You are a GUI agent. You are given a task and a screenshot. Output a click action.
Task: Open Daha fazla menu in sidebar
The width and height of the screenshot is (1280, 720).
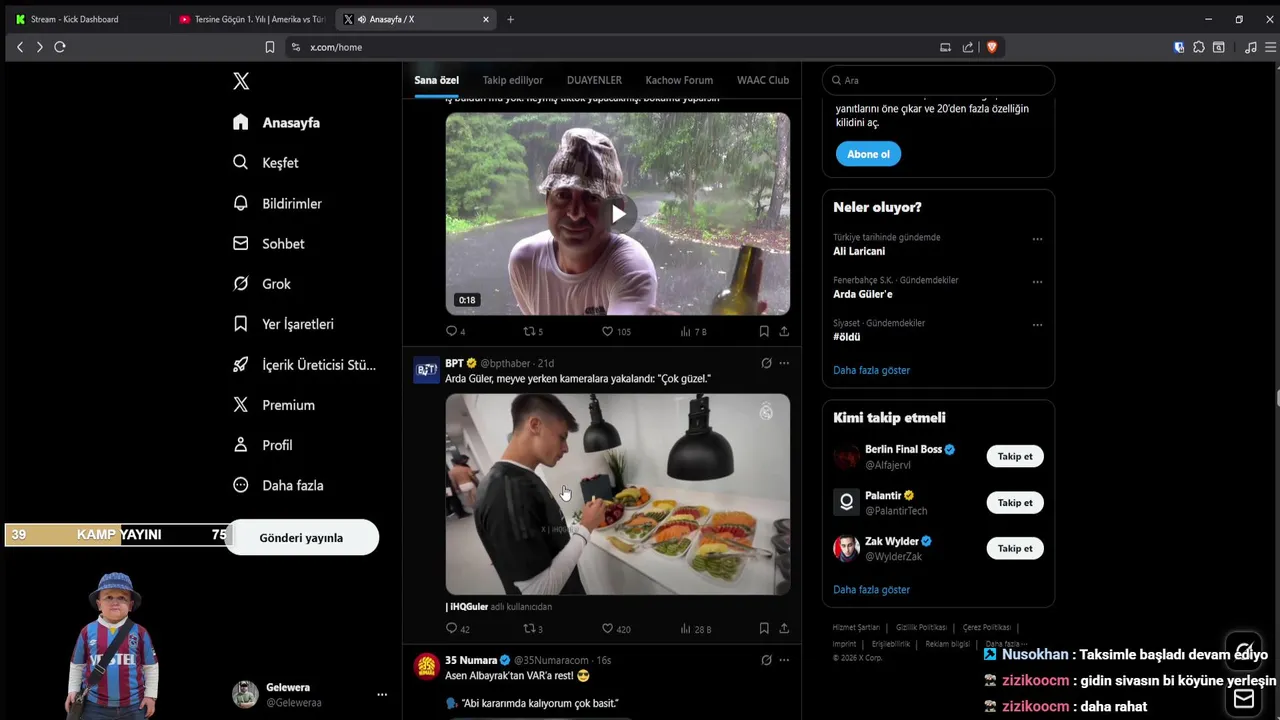tap(278, 485)
